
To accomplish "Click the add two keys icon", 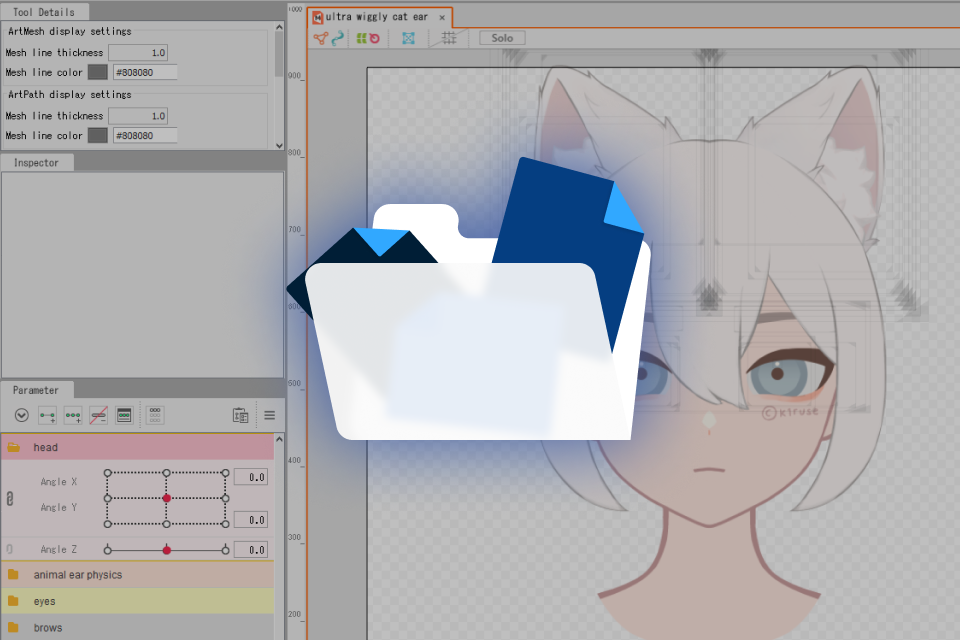I will coord(47,416).
